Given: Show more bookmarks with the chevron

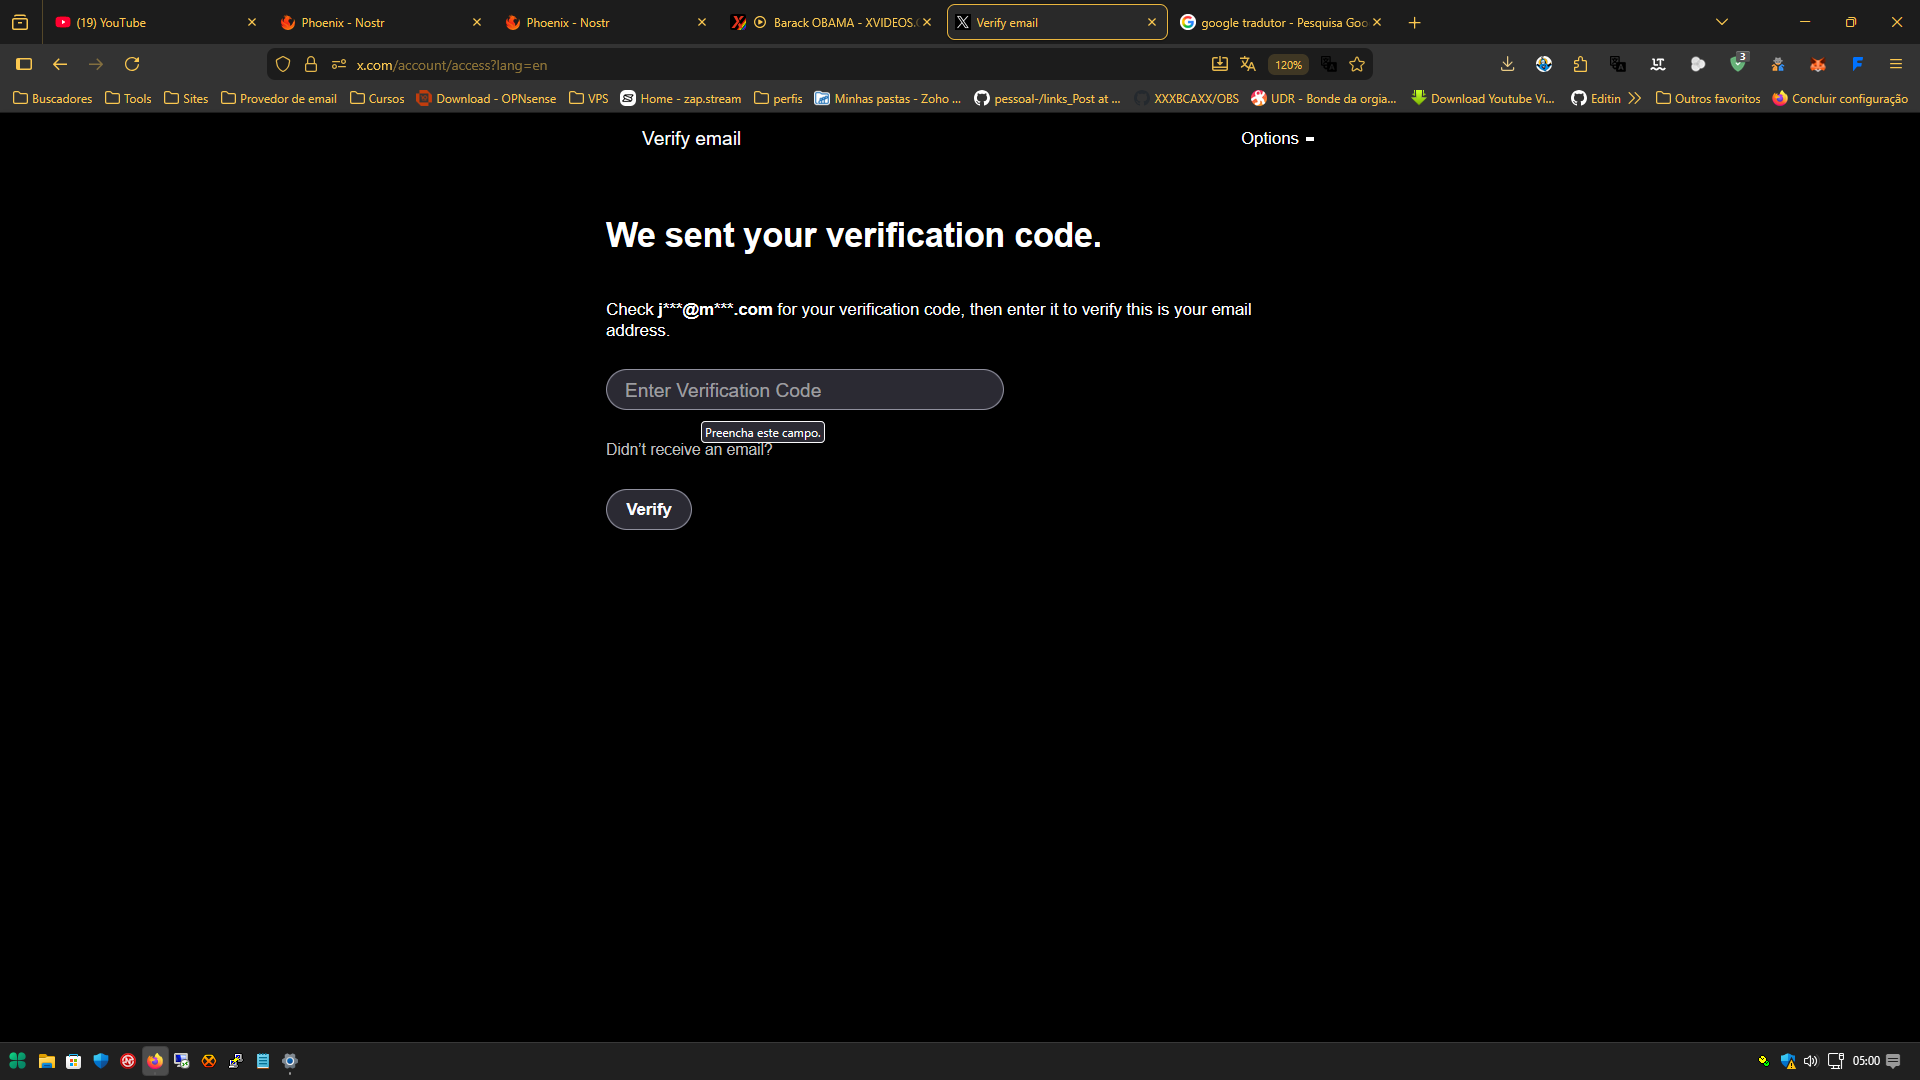Looking at the screenshot, I should point(1635,99).
